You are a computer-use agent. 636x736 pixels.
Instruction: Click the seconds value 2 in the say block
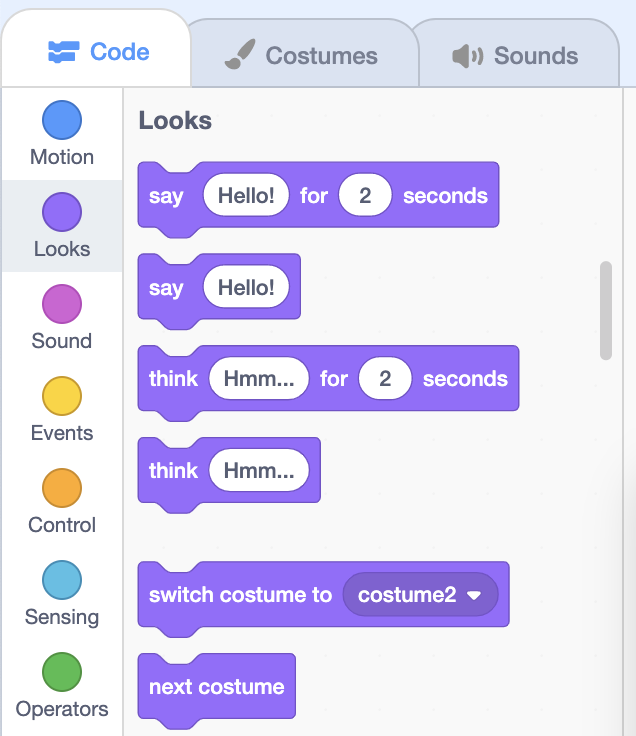365,195
